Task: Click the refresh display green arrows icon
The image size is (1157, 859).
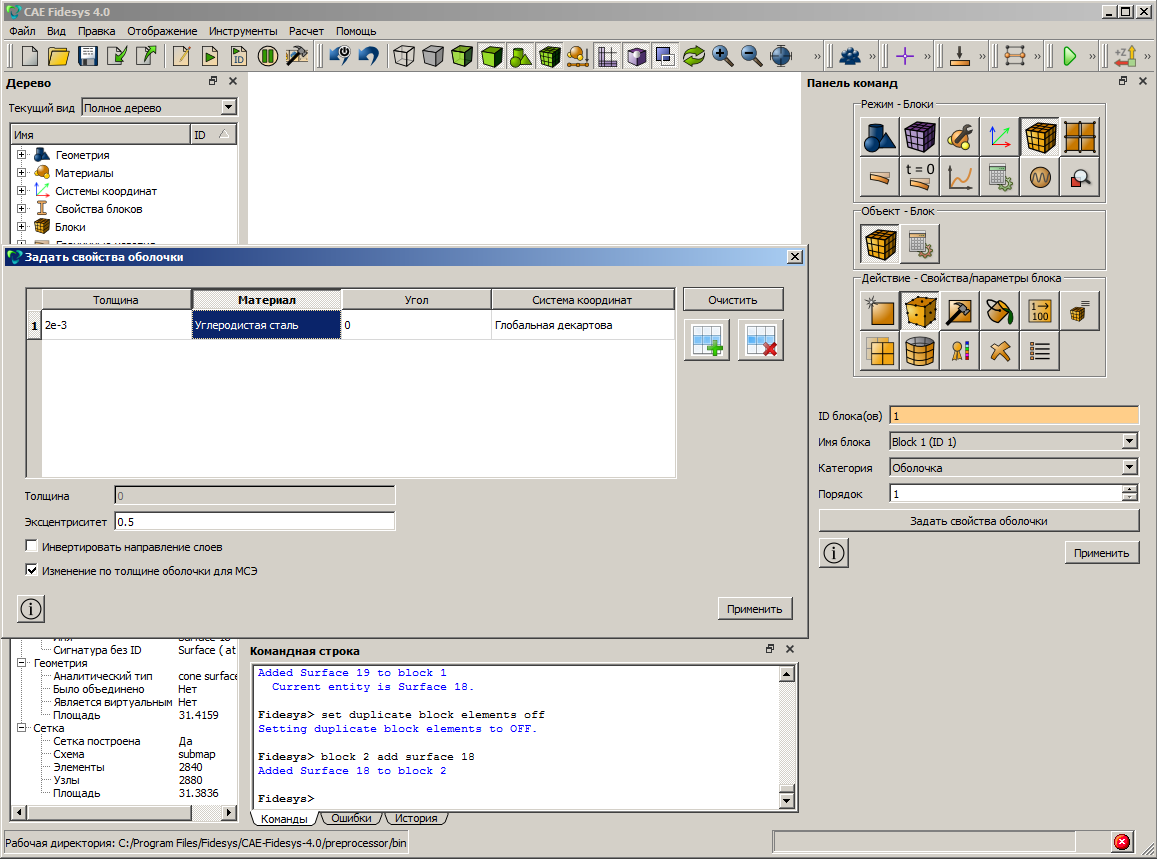Action: (x=694, y=56)
